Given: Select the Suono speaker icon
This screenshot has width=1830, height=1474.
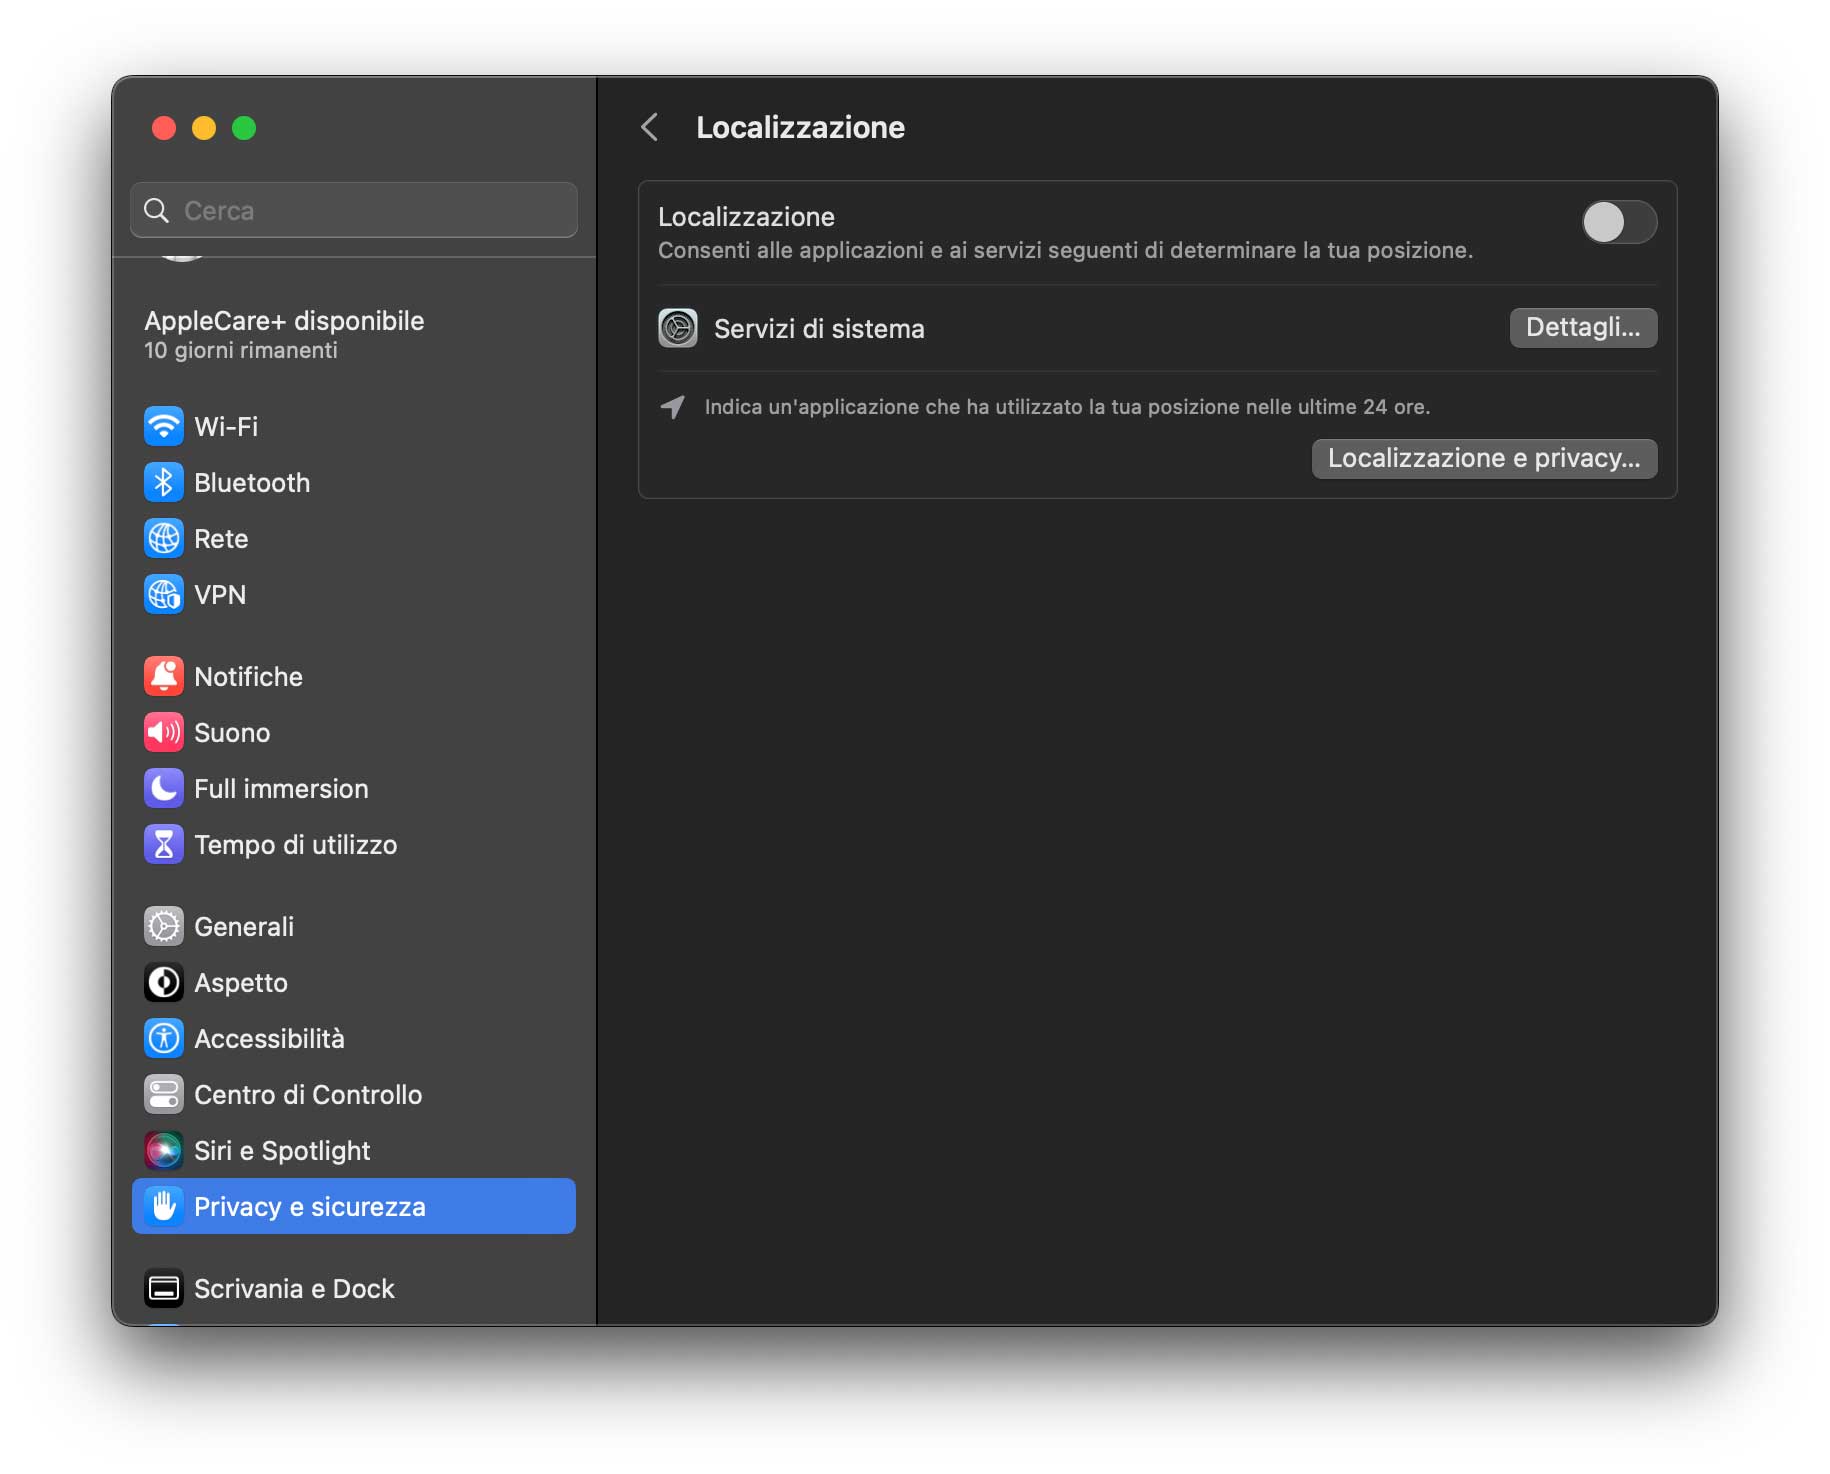Looking at the screenshot, I should pyautogui.click(x=164, y=732).
